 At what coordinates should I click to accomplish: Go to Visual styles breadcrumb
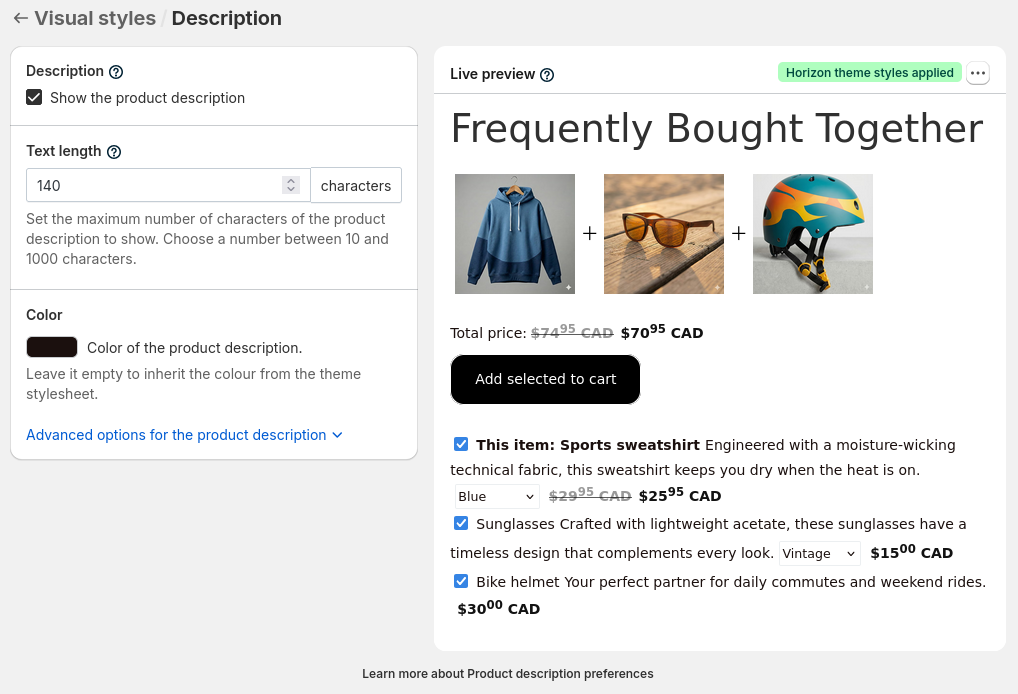95,18
